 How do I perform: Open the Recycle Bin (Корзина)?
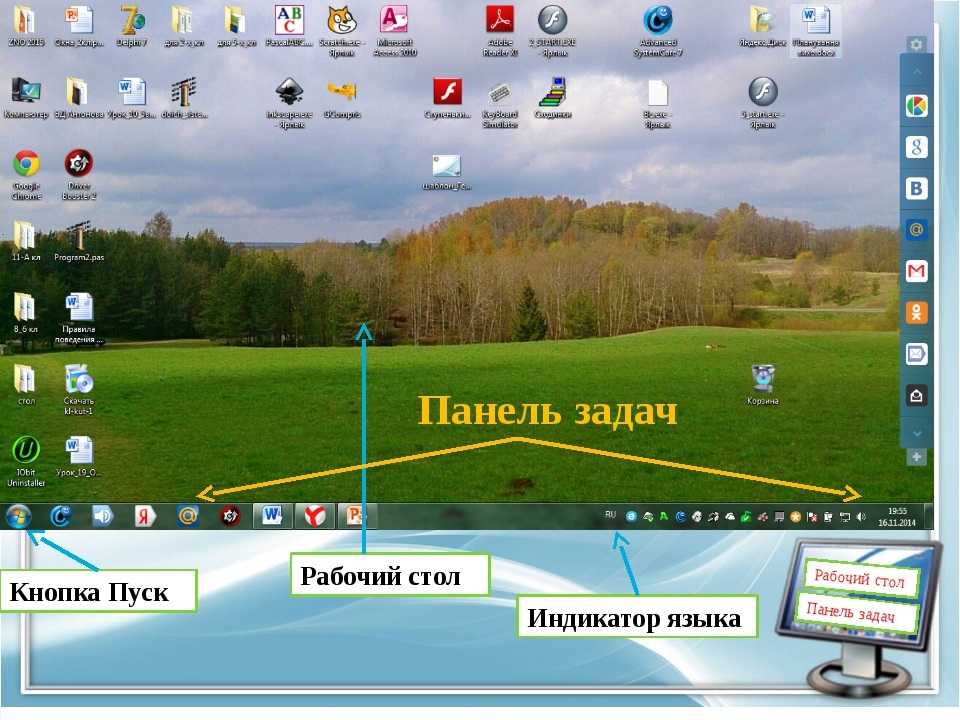[763, 379]
